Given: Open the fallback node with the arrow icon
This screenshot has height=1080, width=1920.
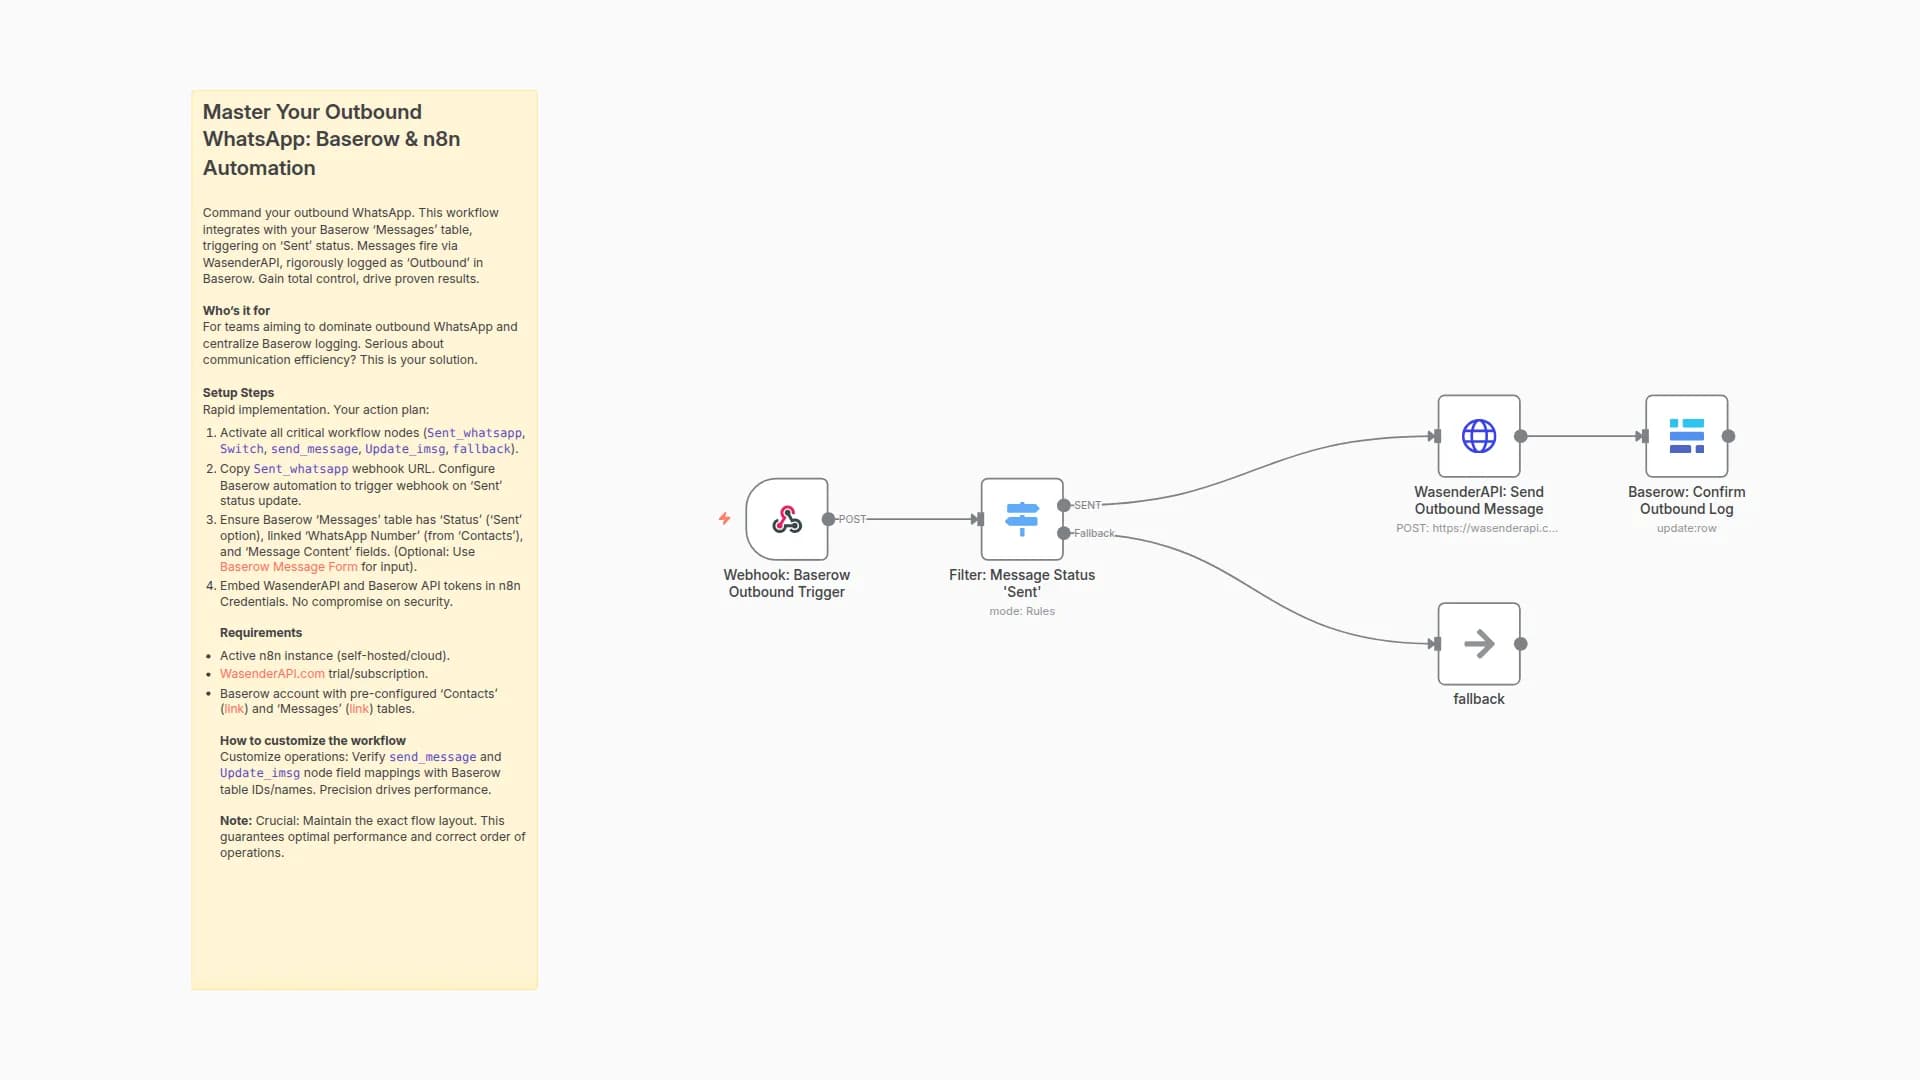Looking at the screenshot, I should [1478, 643].
